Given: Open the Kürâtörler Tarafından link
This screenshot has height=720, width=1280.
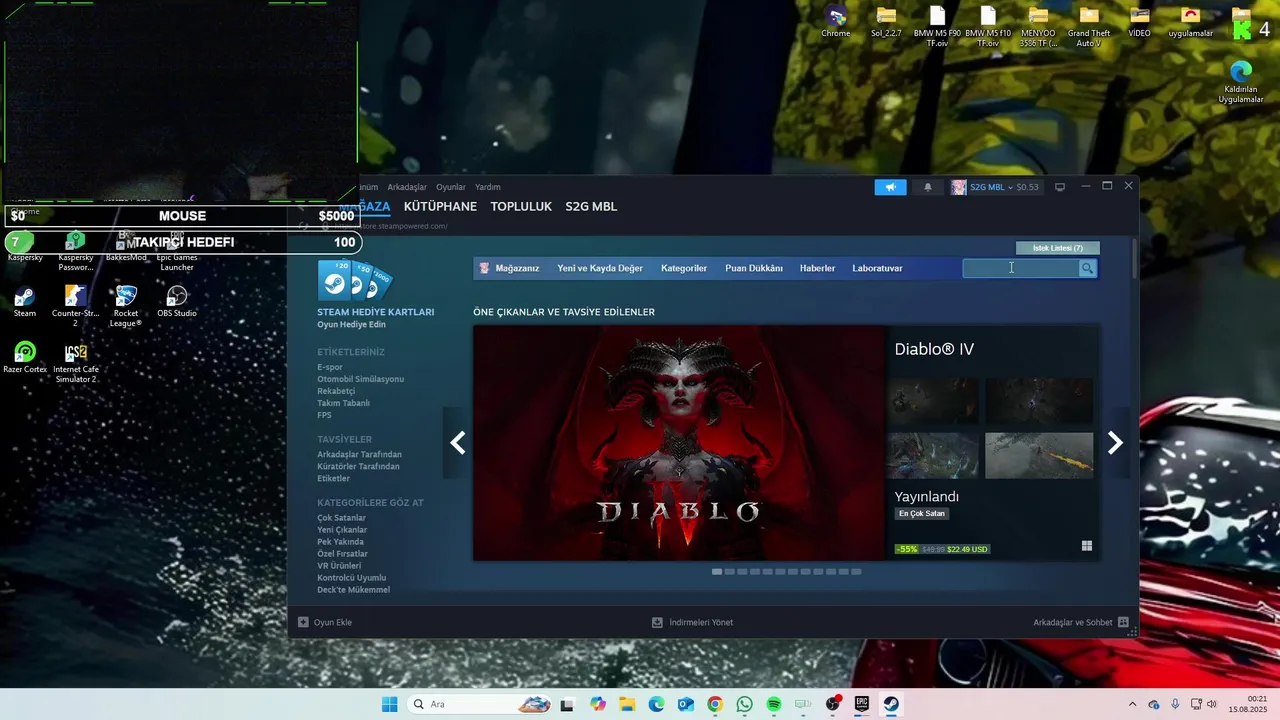Looking at the screenshot, I should [359, 466].
